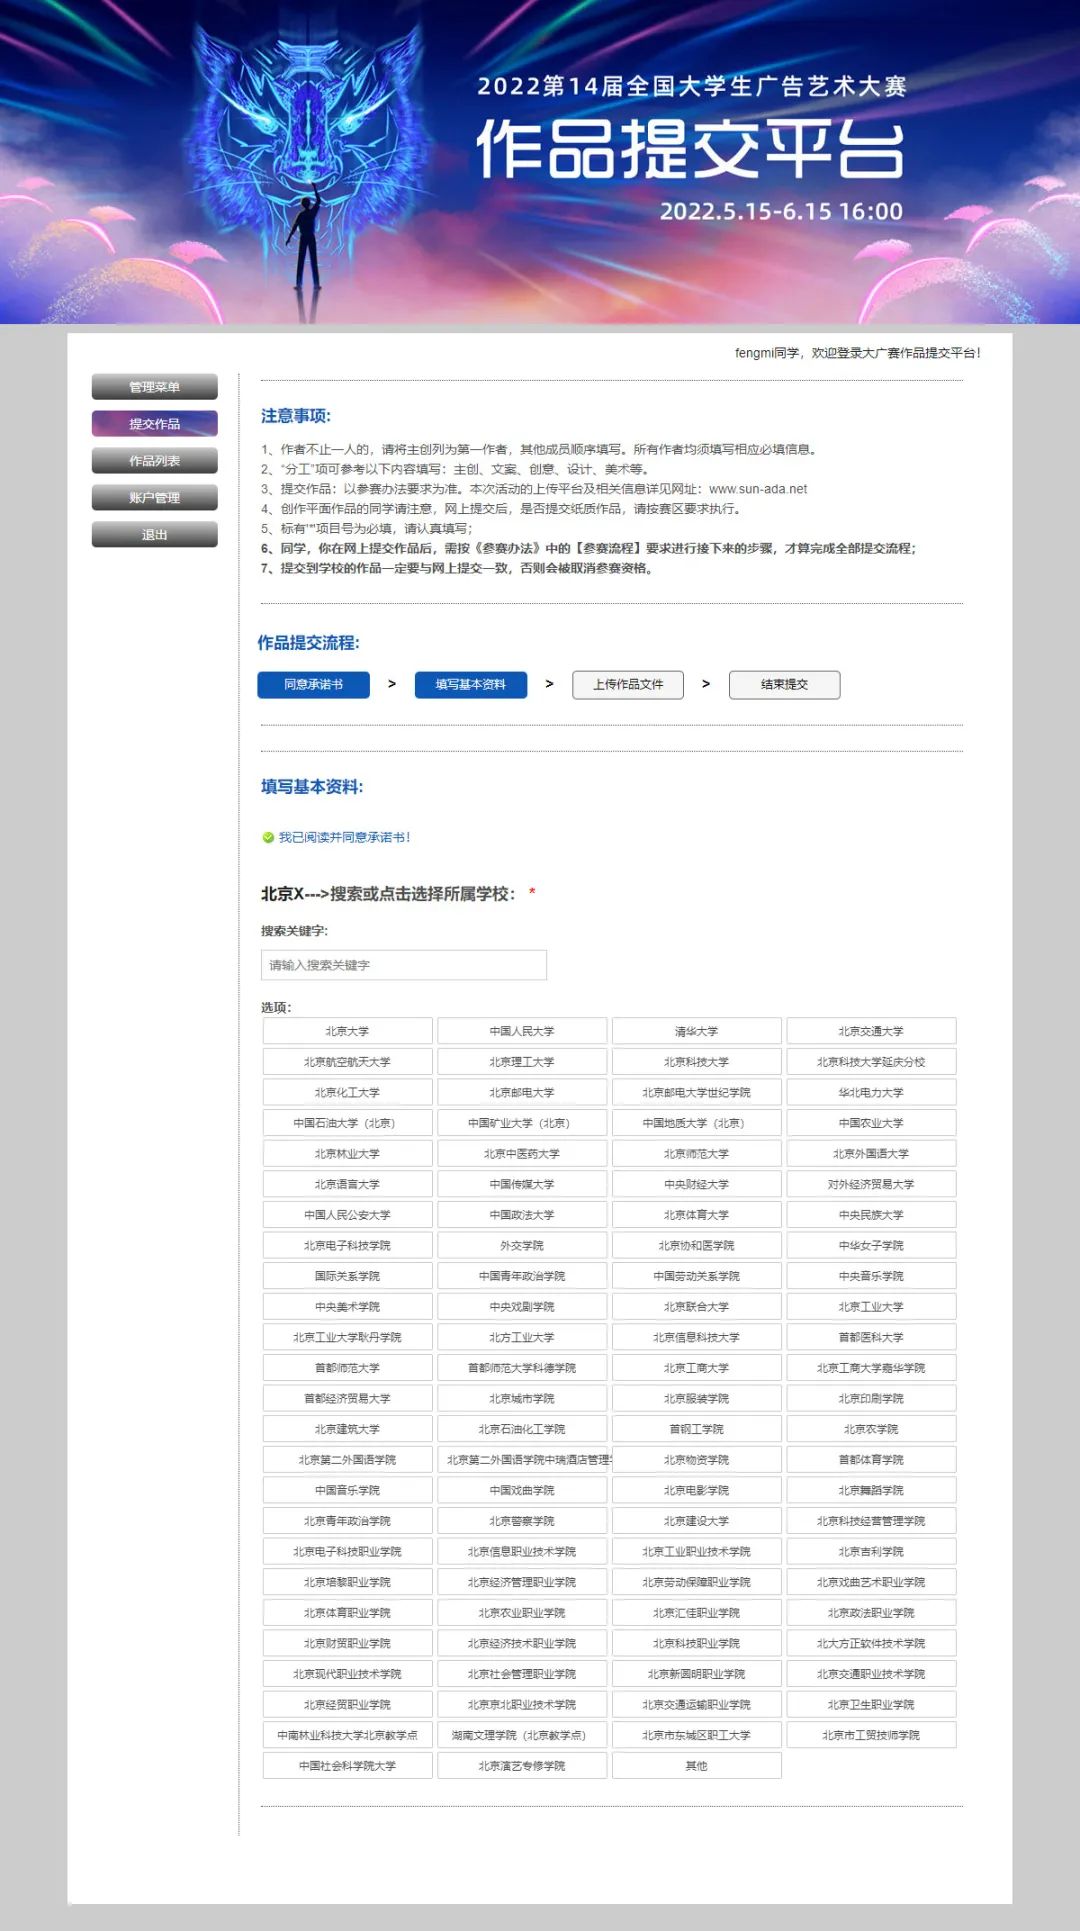Select 清华大学 as your school
The height and width of the screenshot is (1931, 1080).
coord(696,1031)
